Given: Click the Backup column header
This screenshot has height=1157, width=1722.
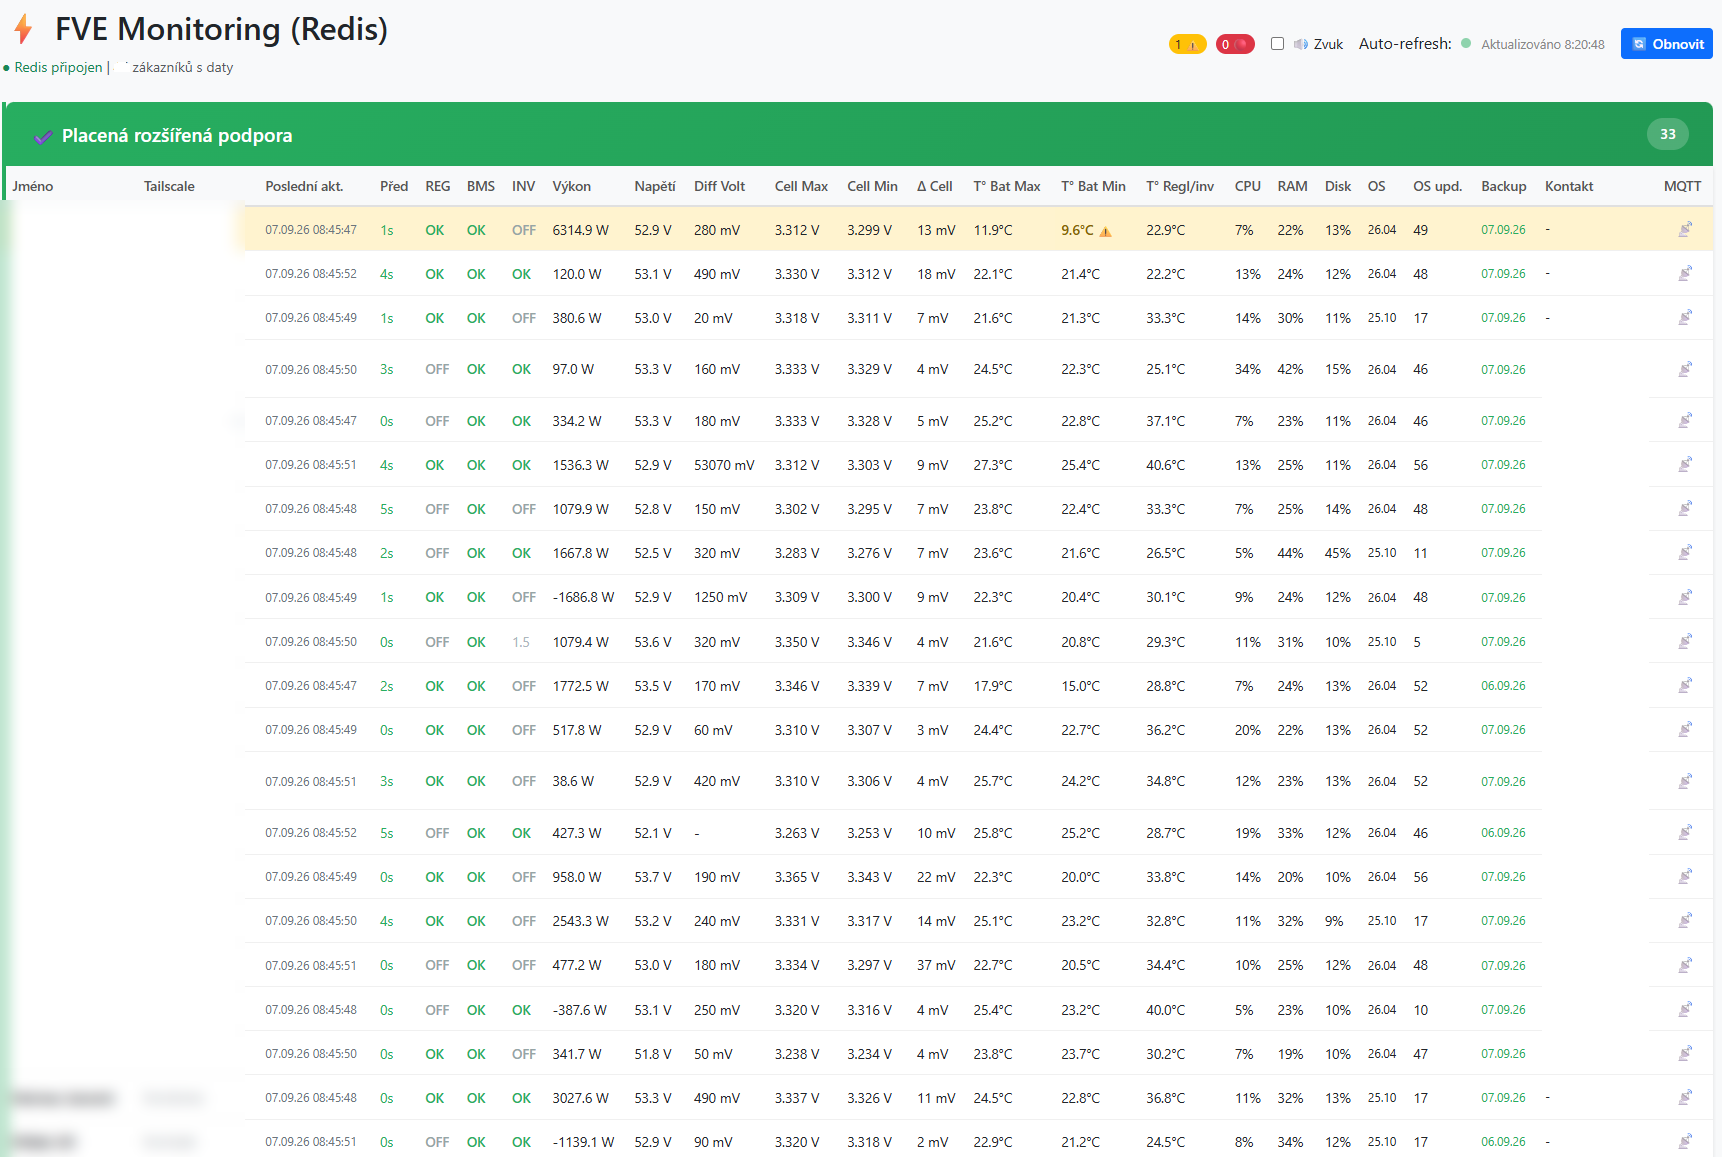Looking at the screenshot, I should [1503, 186].
